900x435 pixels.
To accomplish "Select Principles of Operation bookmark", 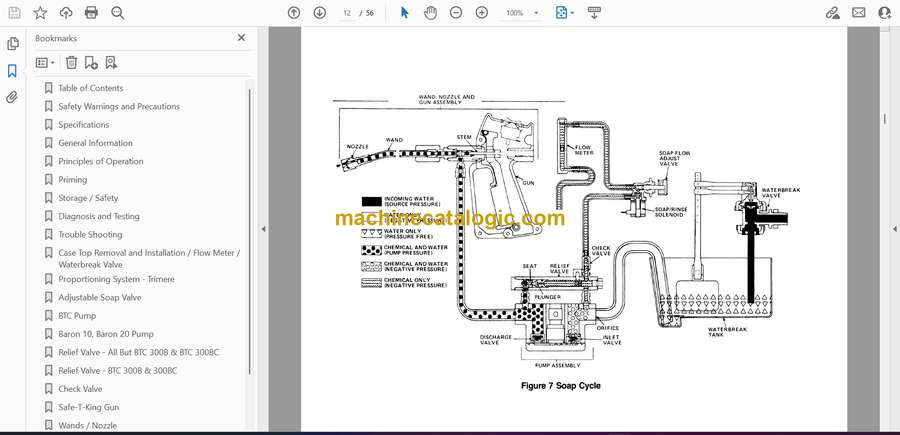I will click(100, 161).
